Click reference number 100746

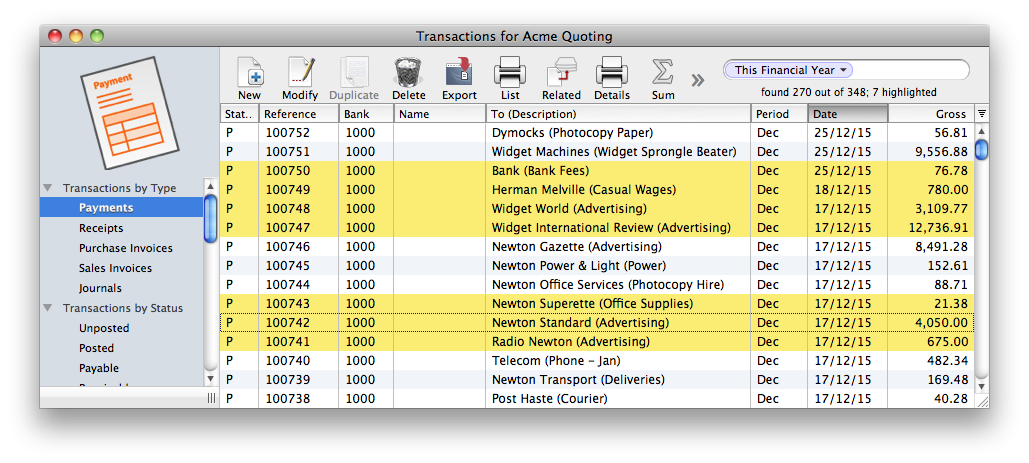pos(287,247)
